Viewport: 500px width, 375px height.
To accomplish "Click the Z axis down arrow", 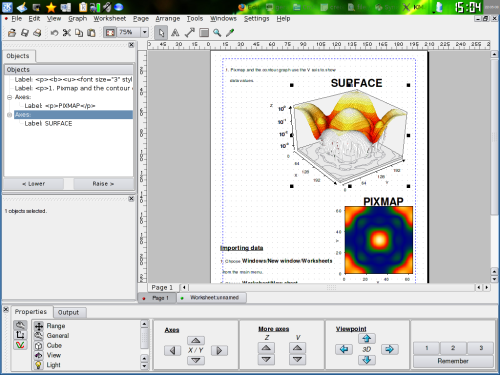I will coord(266,359).
